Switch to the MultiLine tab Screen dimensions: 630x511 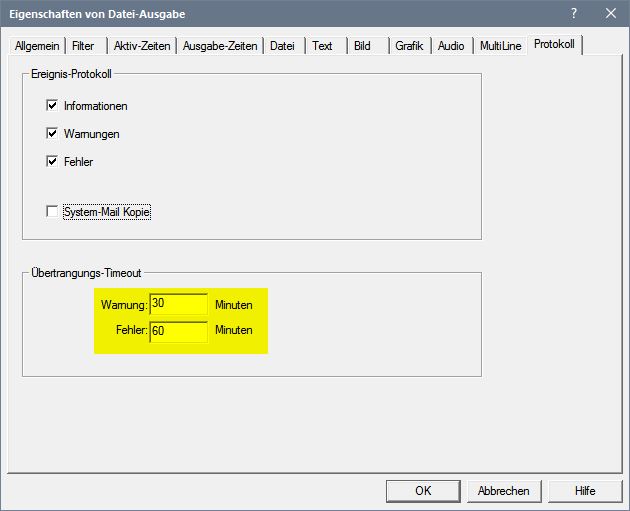pyautogui.click(x=499, y=46)
